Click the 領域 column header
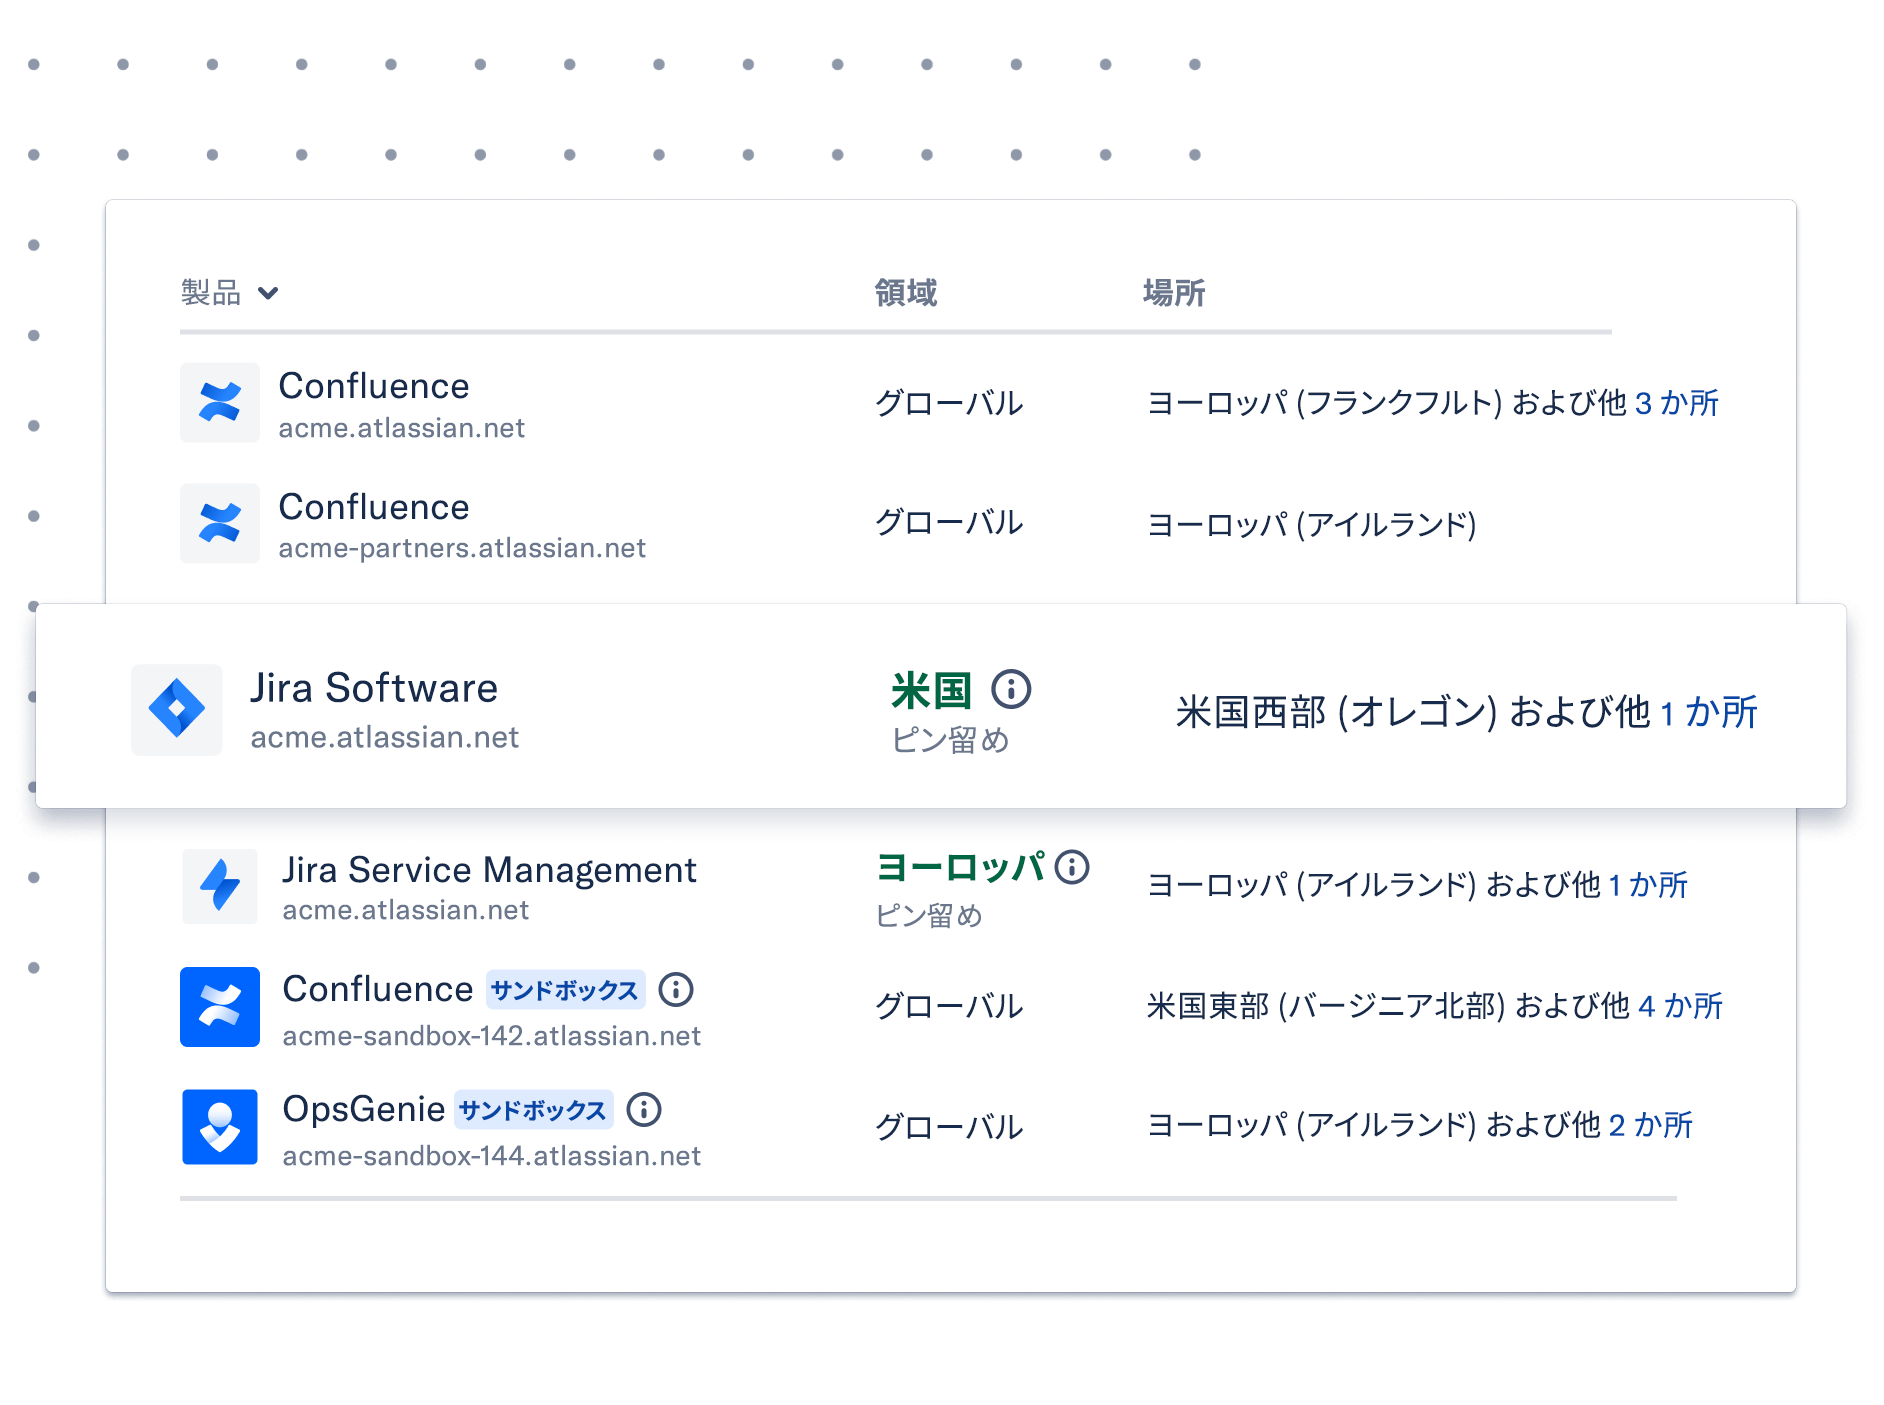Viewport: 1884px width, 1405px height. (906, 293)
